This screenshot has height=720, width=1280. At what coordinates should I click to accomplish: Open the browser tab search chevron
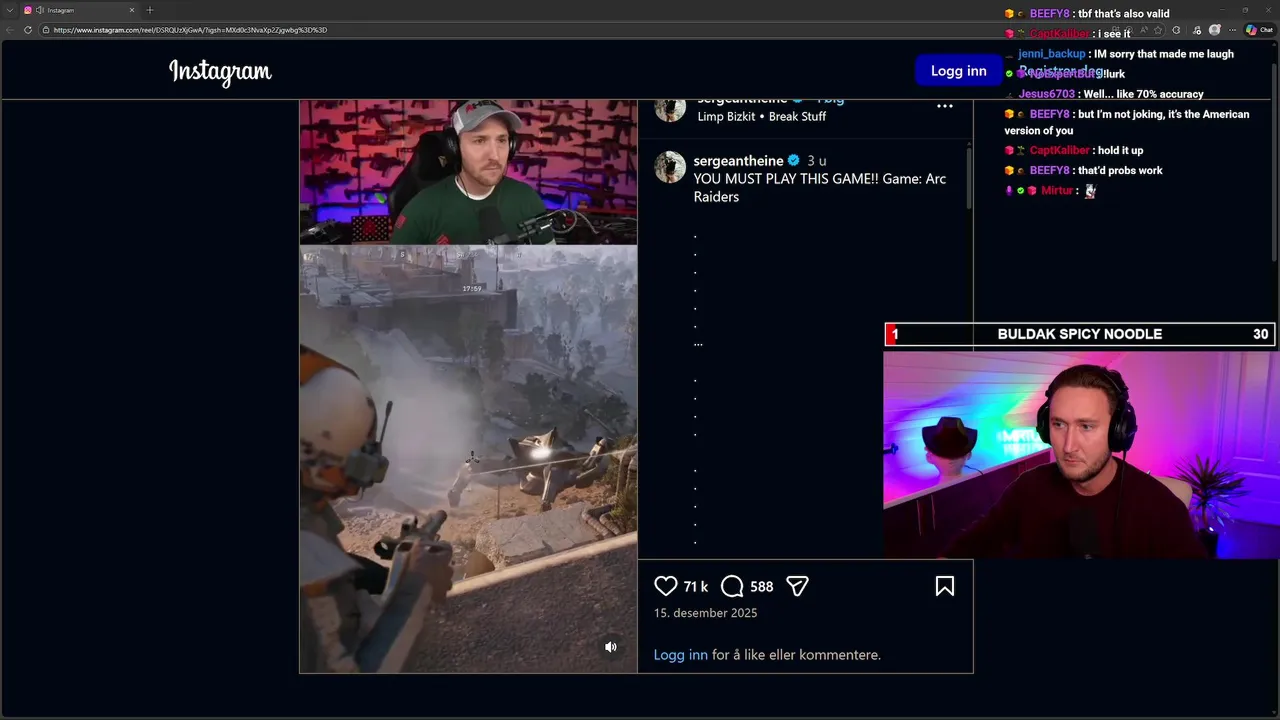9,10
